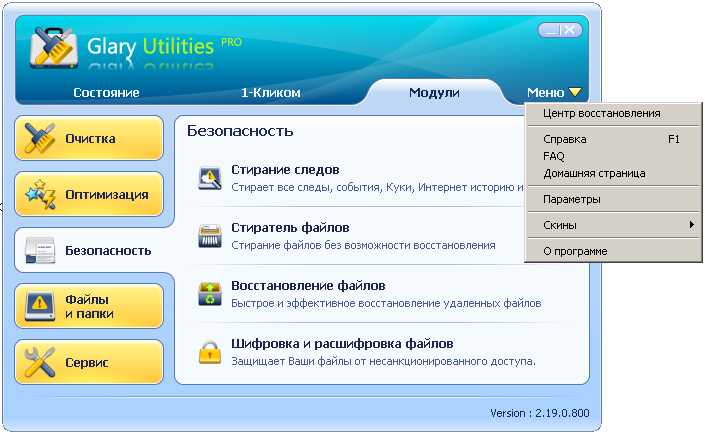705x435 pixels.
Task: Click the shredder icon for Стиратель файлов
Action: click(x=210, y=236)
